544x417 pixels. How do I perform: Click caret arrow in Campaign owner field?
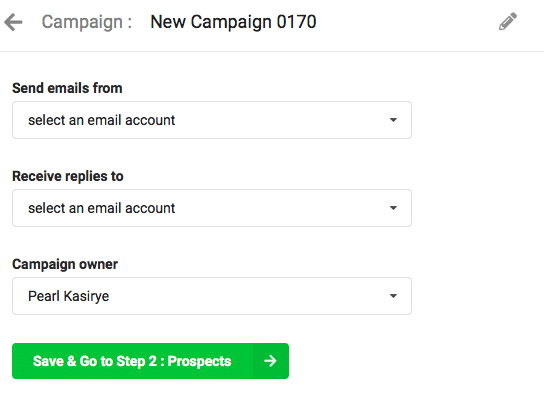point(393,296)
